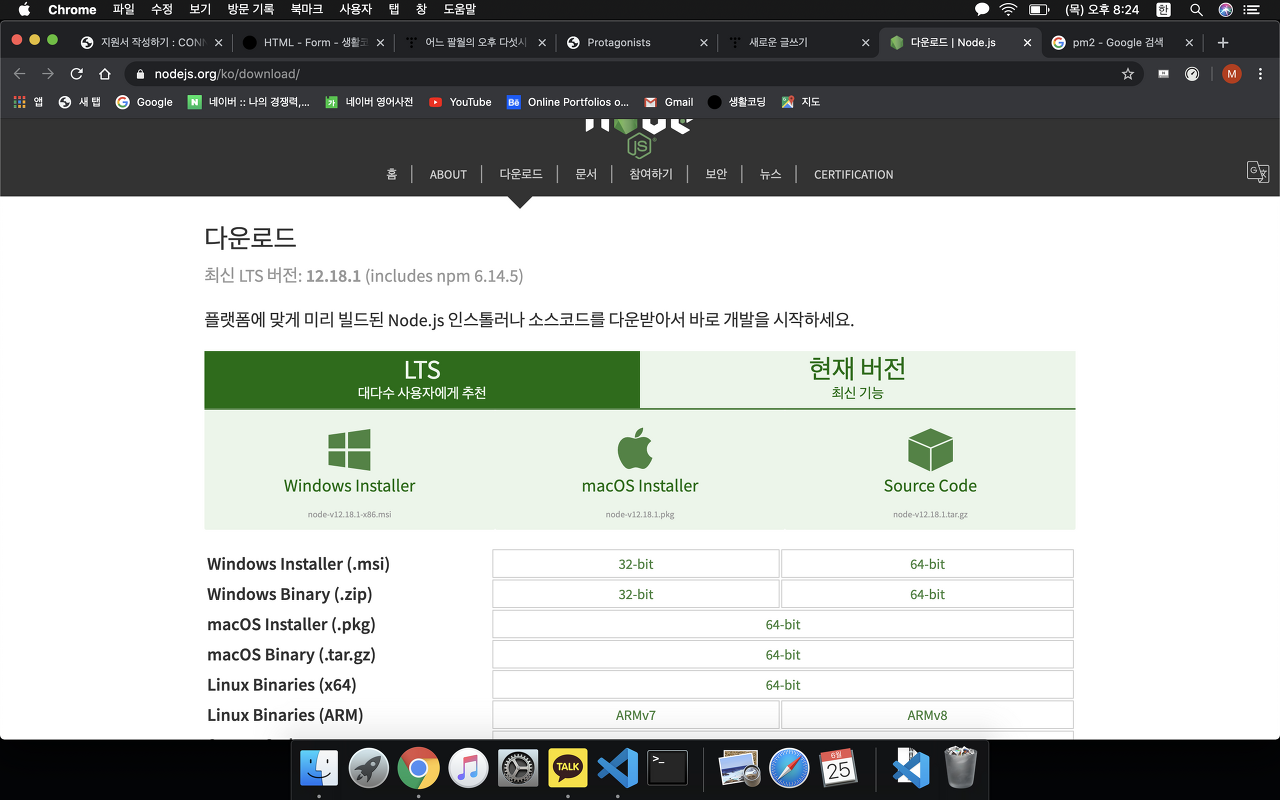The width and height of the screenshot is (1280, 800).
Task: Open the 북마크 menu
Action: point(306,10)
